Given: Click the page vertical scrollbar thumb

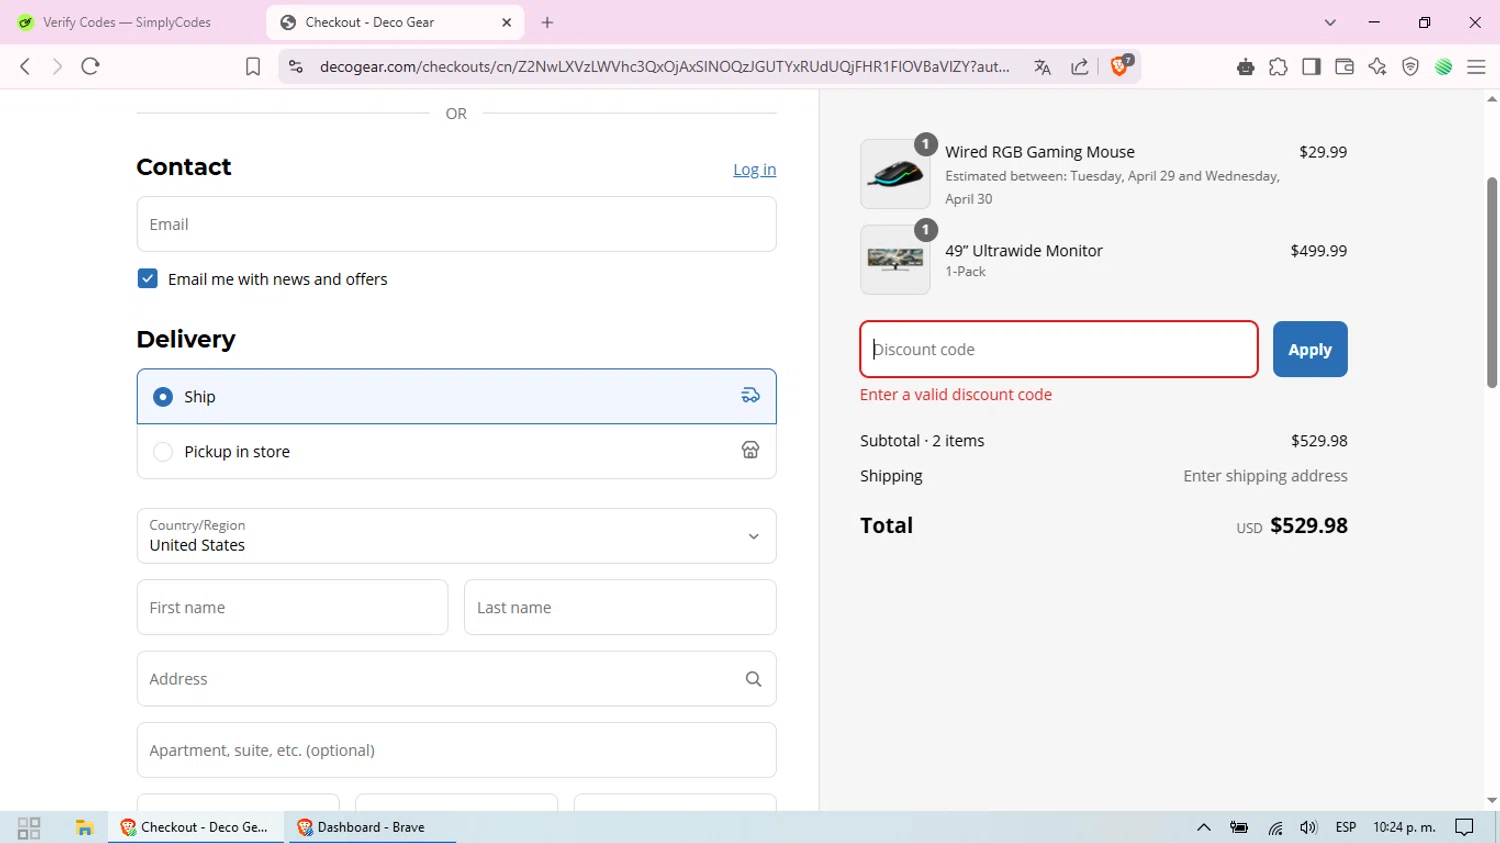Looking at the screenshot, I should (1491, 282).
